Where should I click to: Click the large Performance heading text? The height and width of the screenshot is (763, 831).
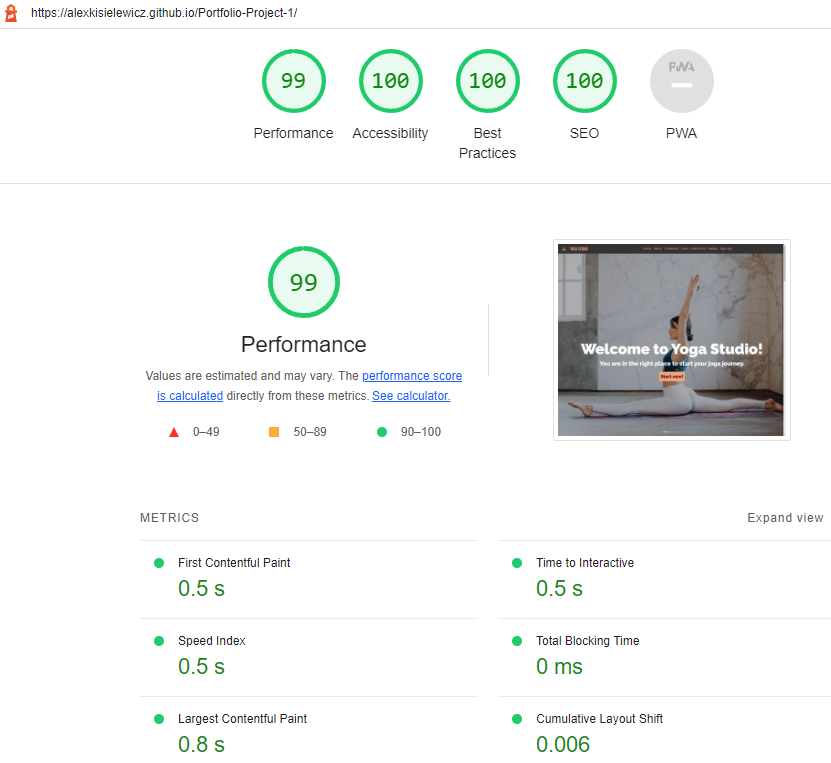tap(304, 344)
